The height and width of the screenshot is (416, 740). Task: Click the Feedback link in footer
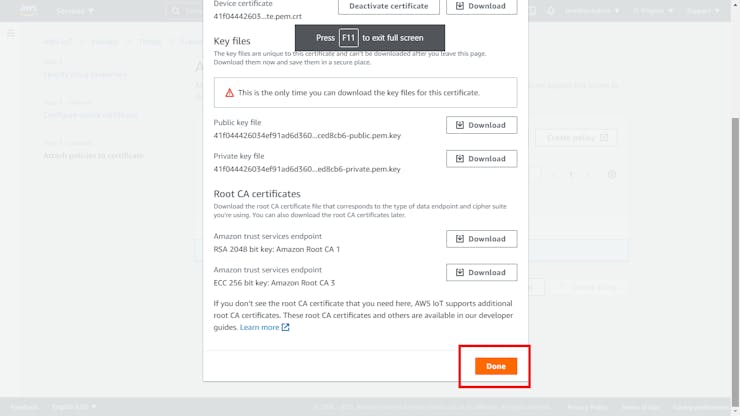point(24,407)
